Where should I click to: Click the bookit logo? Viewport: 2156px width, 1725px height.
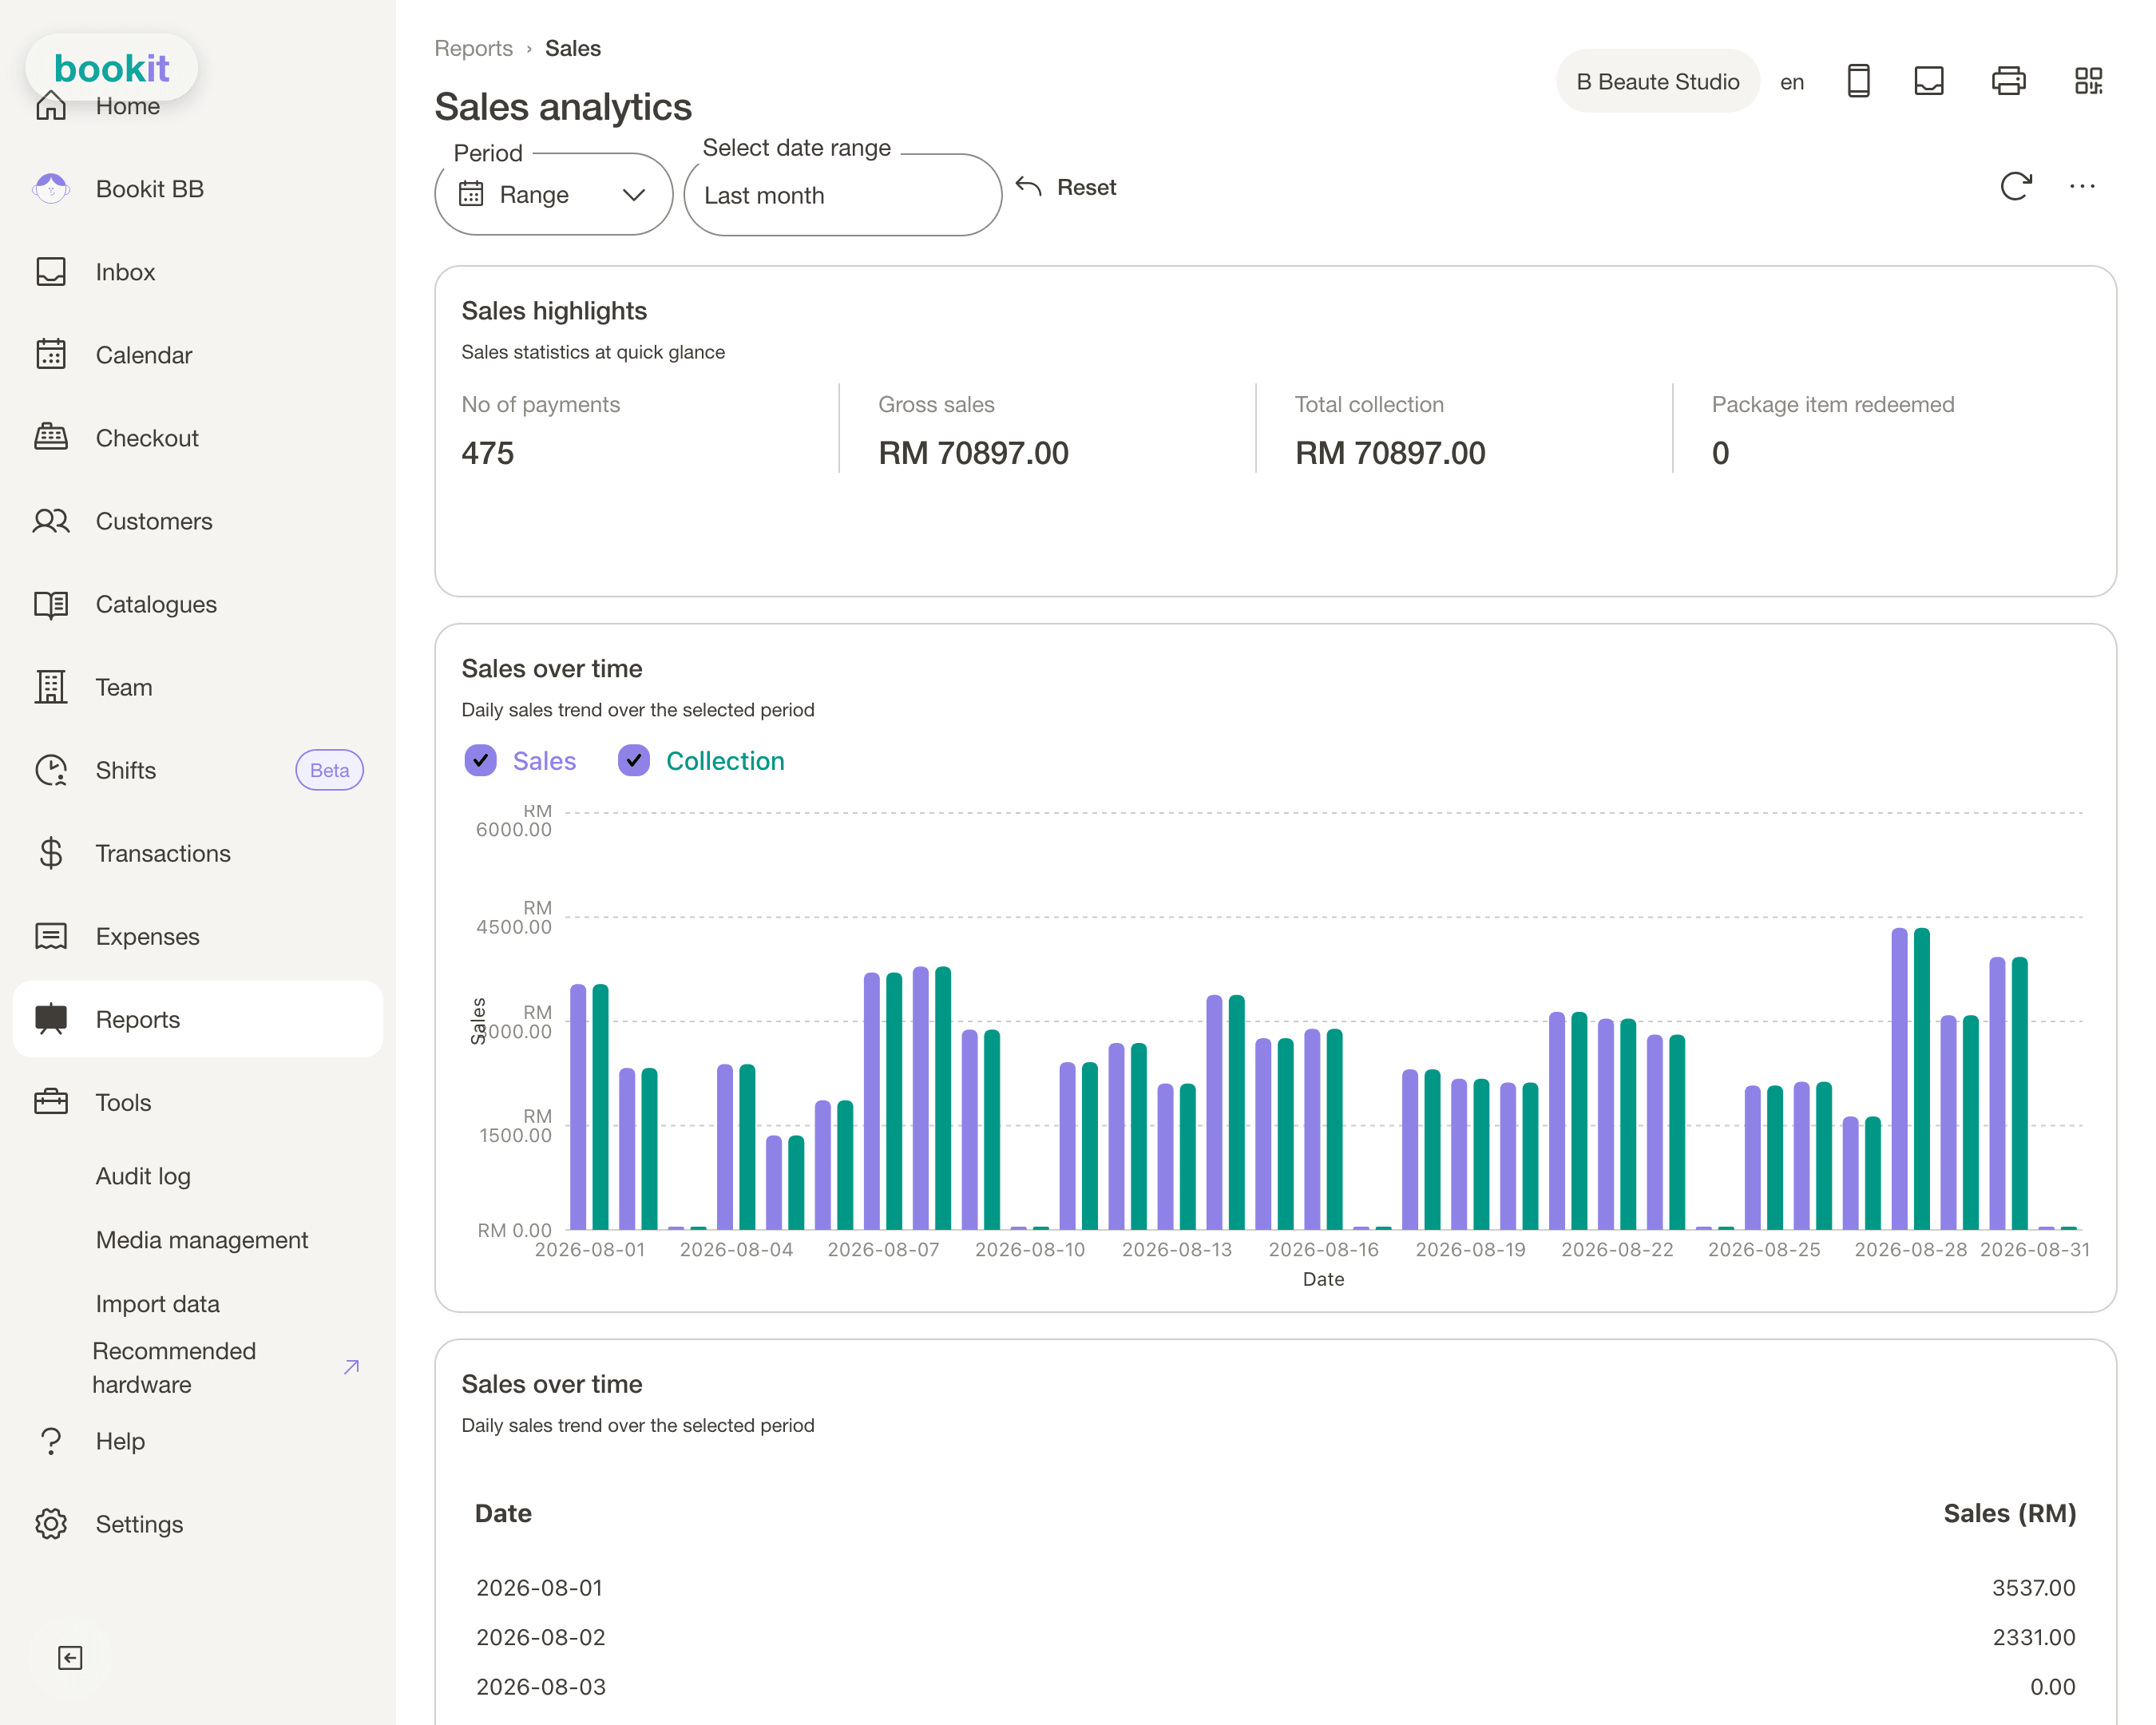pyautogui.click(x=112, y=68)
